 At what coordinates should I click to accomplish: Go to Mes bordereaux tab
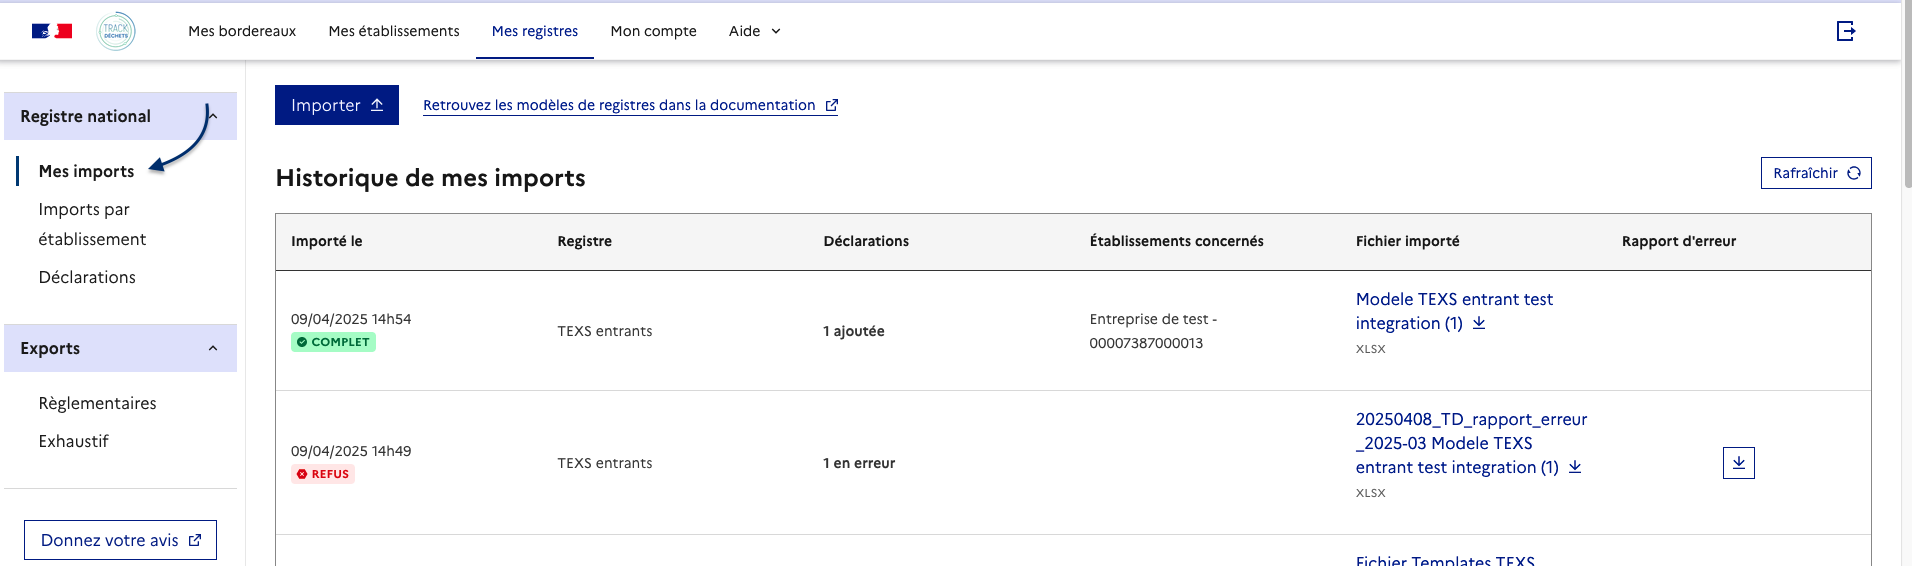click(x=242, y=31)
